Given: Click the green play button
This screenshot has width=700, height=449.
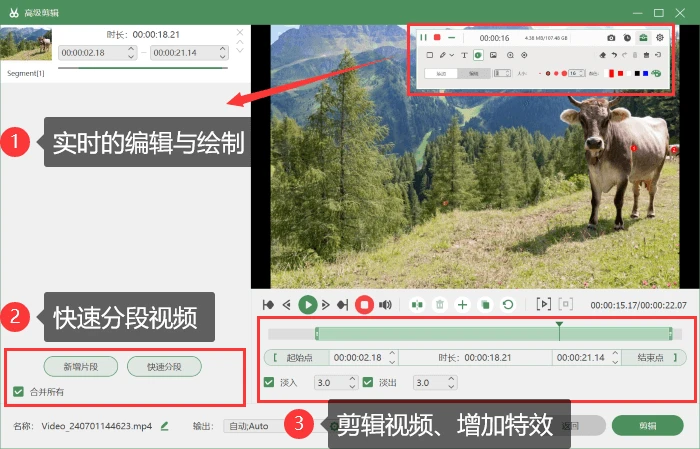Looking at the screenshot, I should point(308,305).
